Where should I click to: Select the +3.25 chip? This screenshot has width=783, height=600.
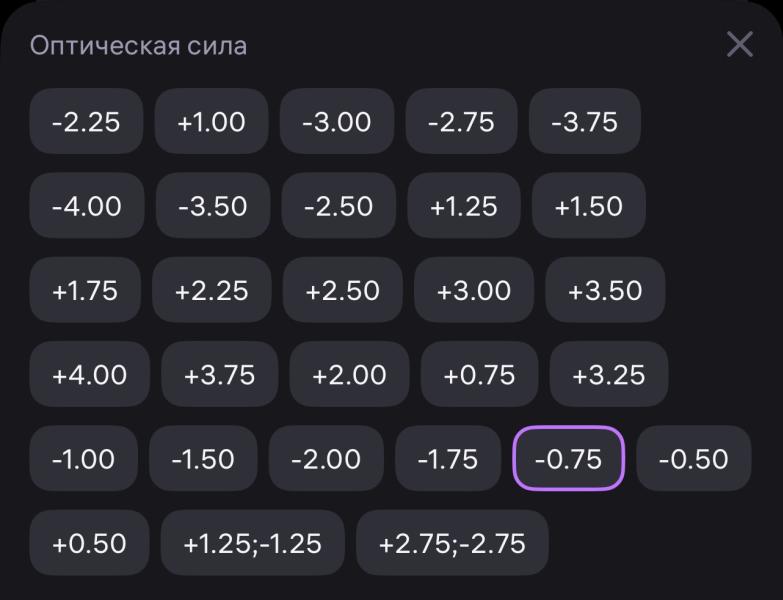[x=609, y=375]
